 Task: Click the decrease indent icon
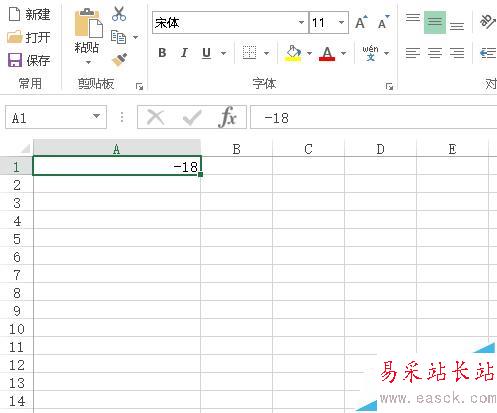click(488, 53)
